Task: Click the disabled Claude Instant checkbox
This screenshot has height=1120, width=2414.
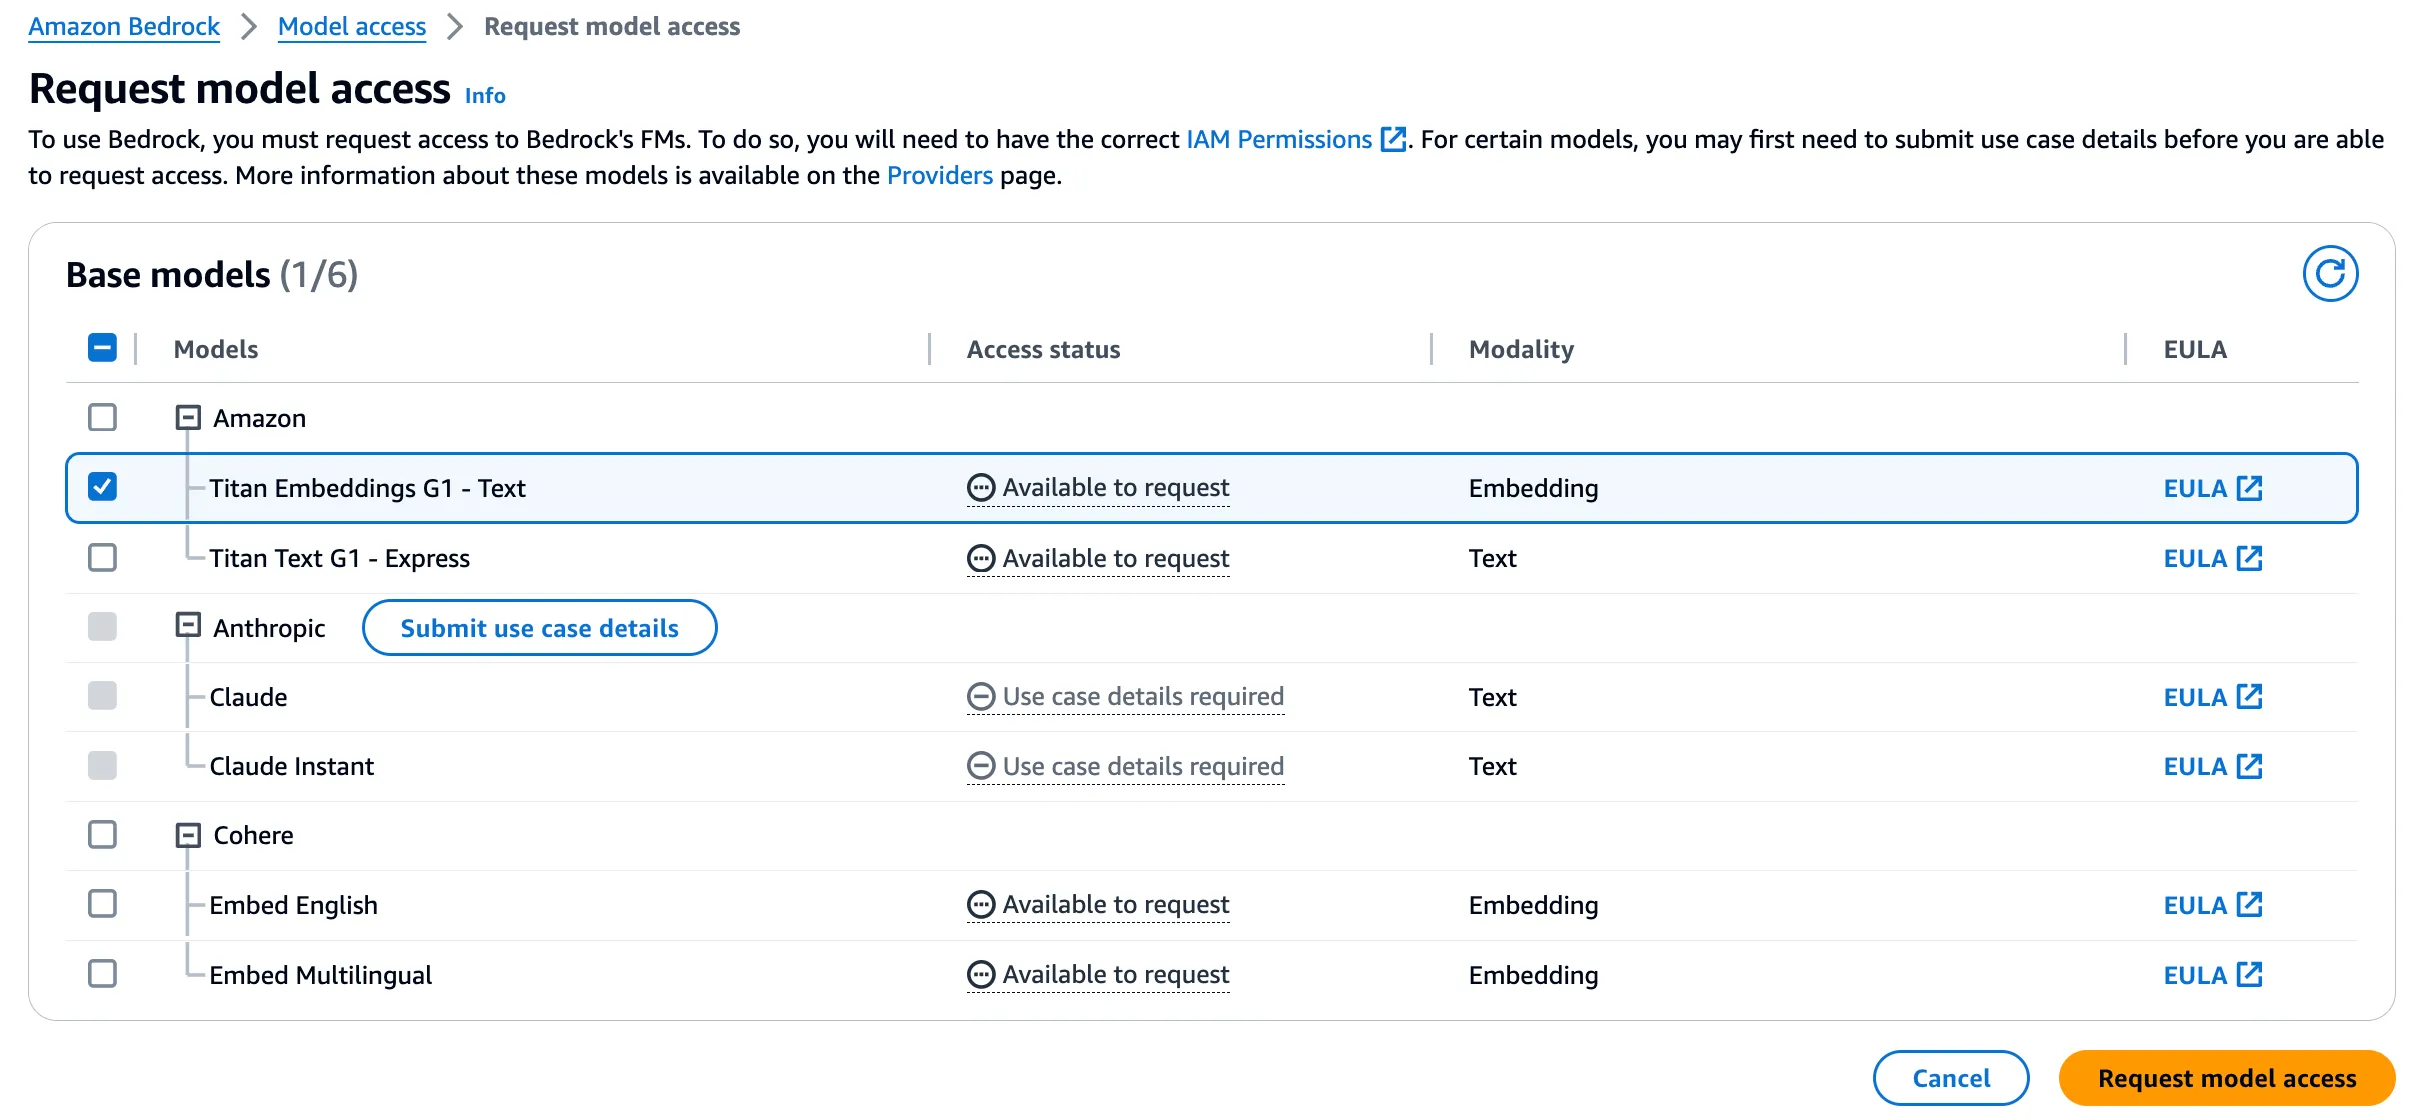Action: pos(102,766)
